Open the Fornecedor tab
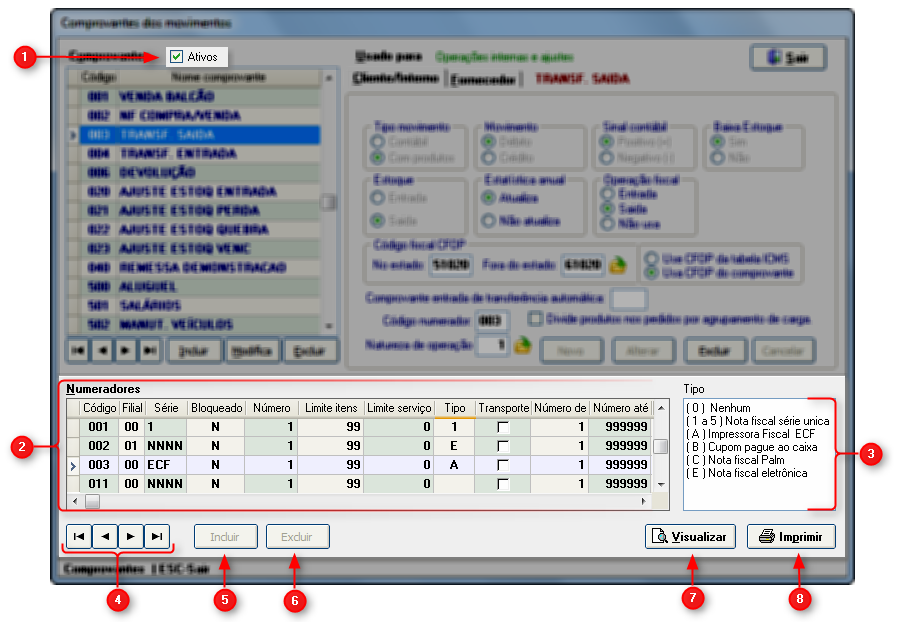 [483, 80]
